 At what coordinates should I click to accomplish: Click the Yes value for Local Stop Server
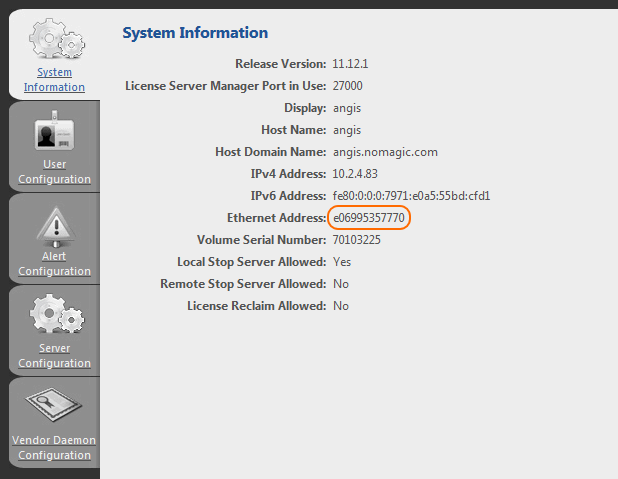(342, 262)
